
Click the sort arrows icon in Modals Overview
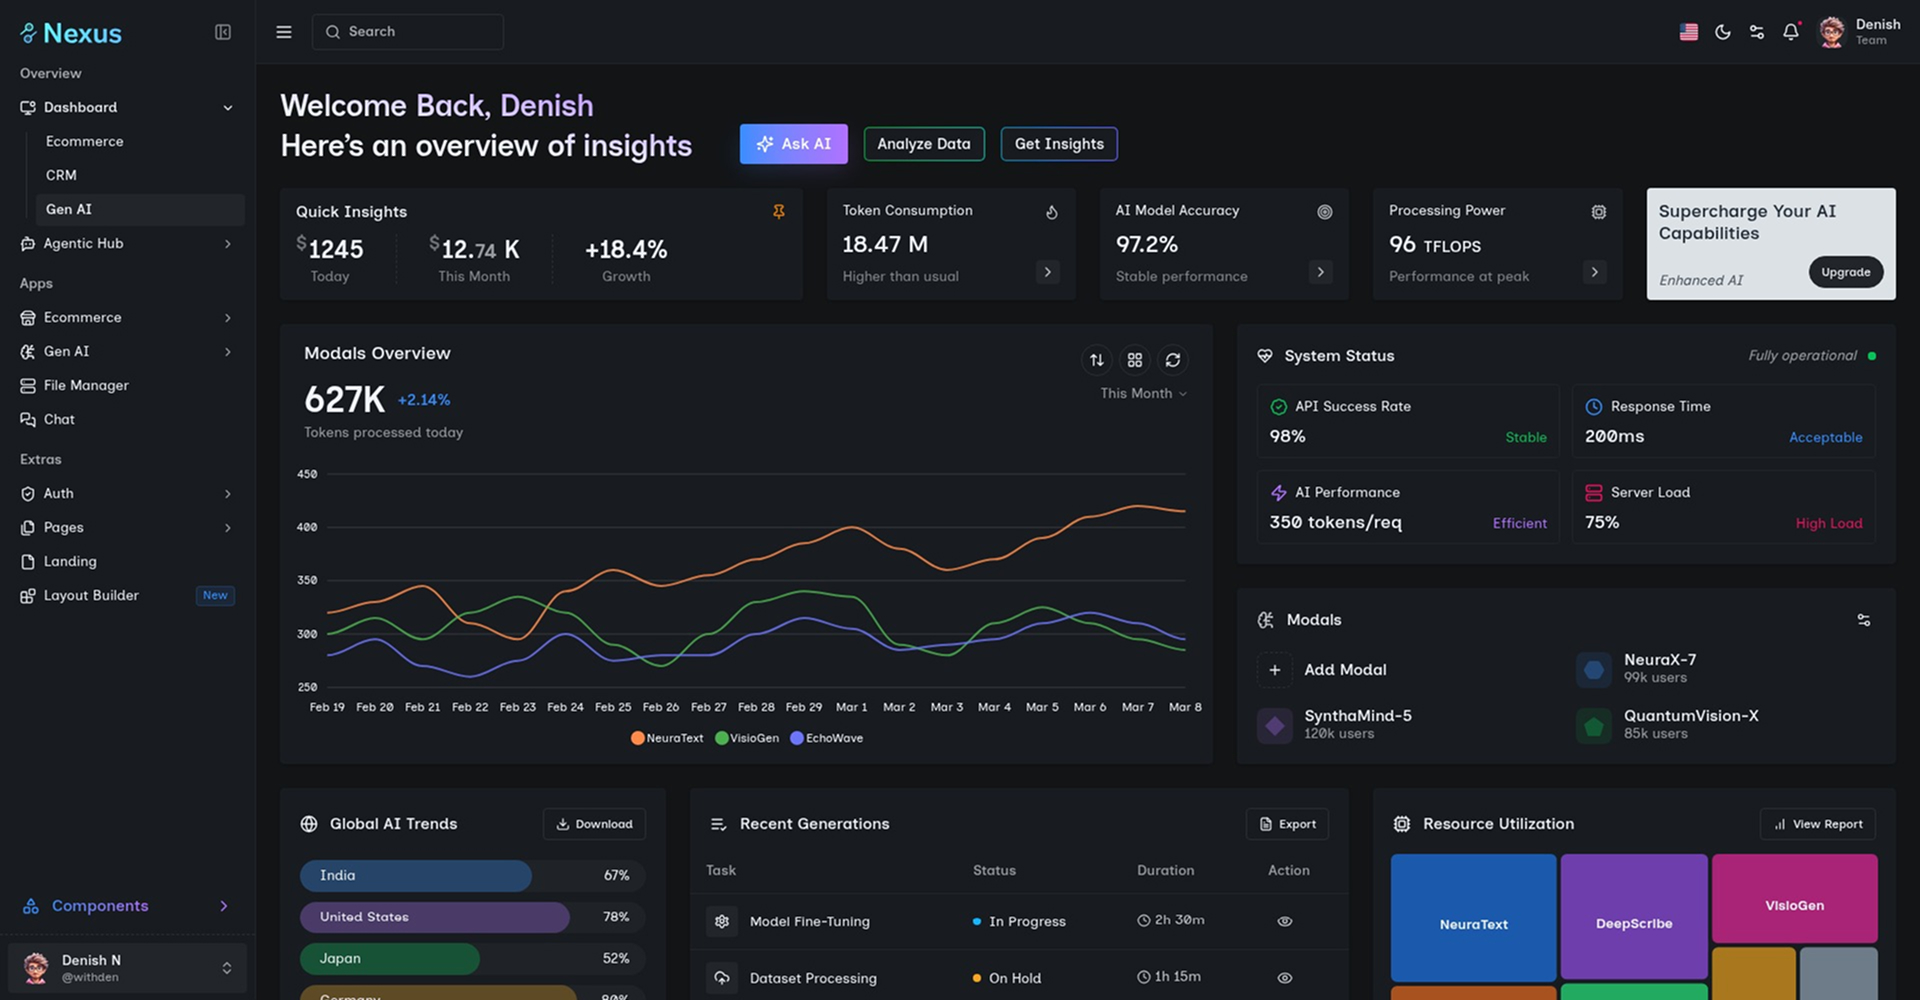(x=1096, y=360)
